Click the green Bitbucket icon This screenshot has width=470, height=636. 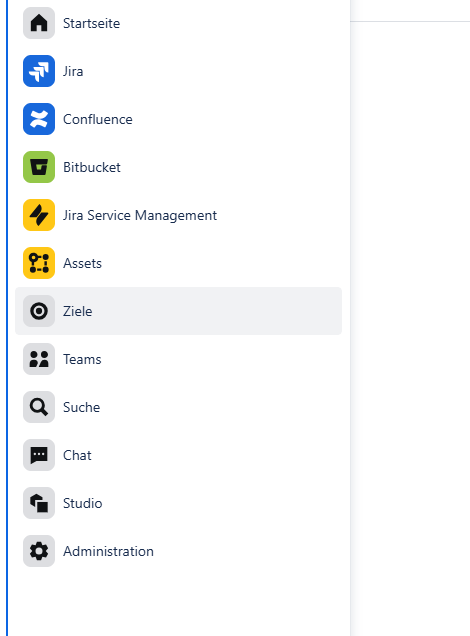(x=39, y=167)
